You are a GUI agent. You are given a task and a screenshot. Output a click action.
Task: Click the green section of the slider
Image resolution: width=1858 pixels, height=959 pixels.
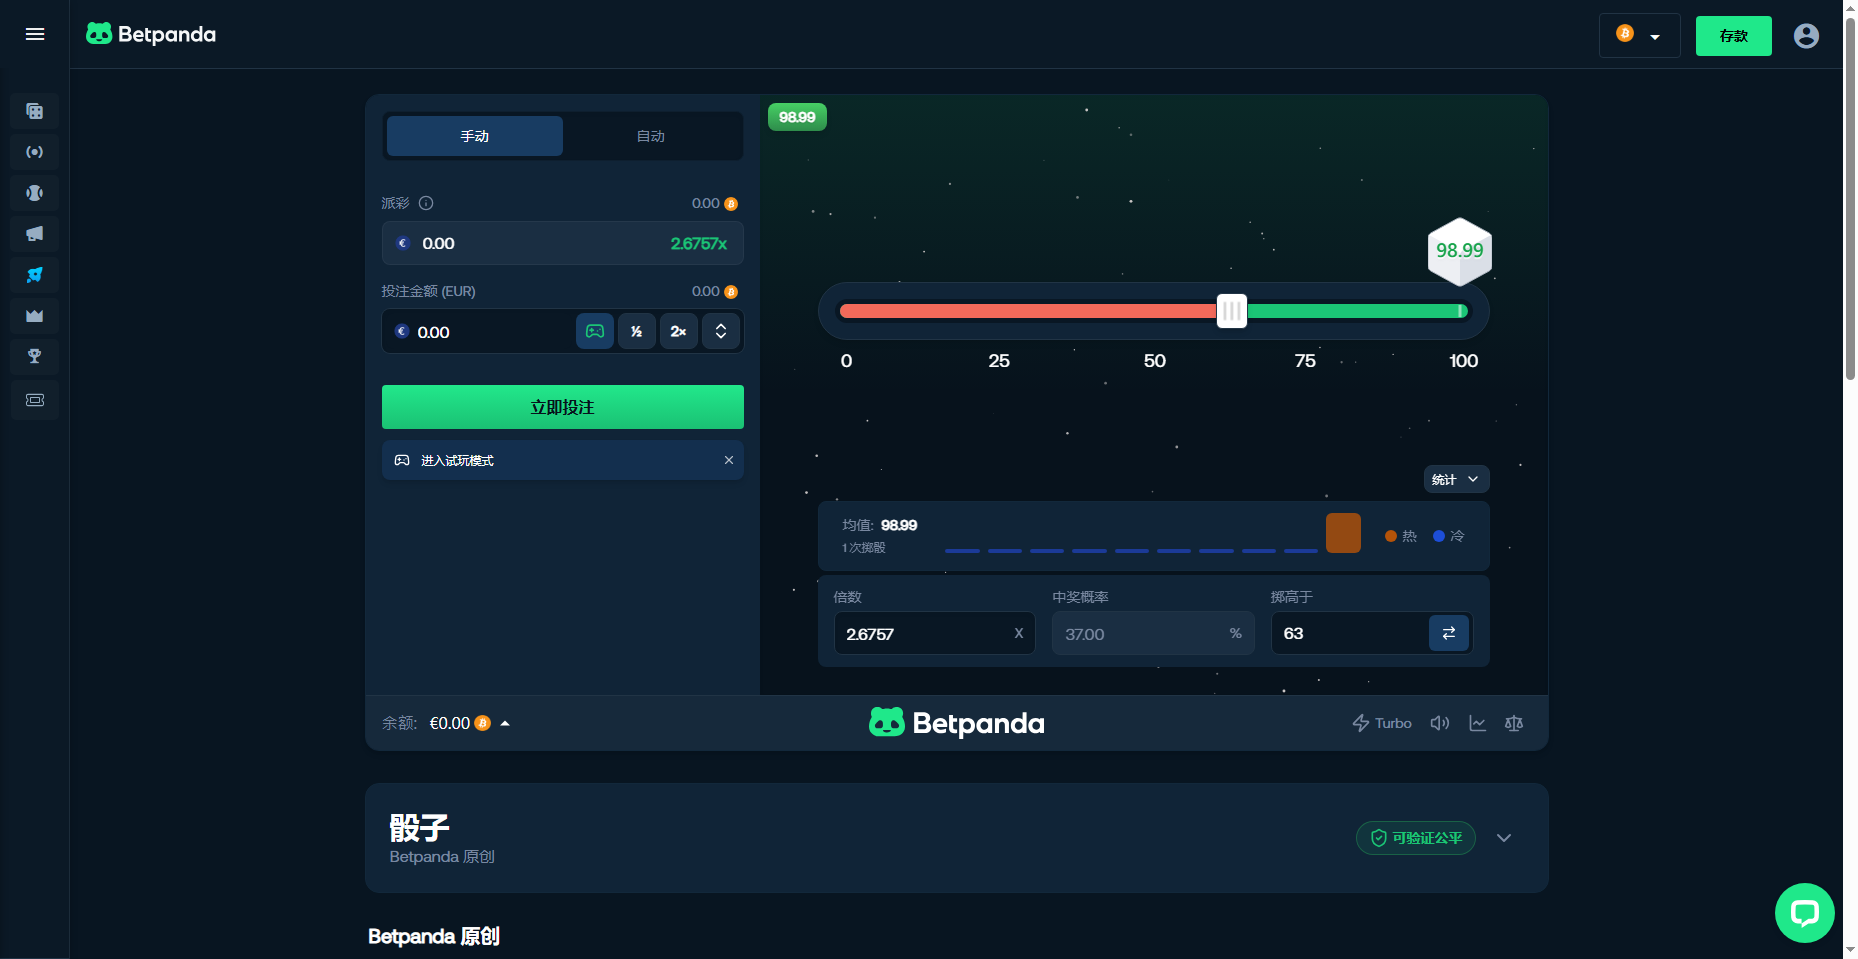[x=1357, y=311]
